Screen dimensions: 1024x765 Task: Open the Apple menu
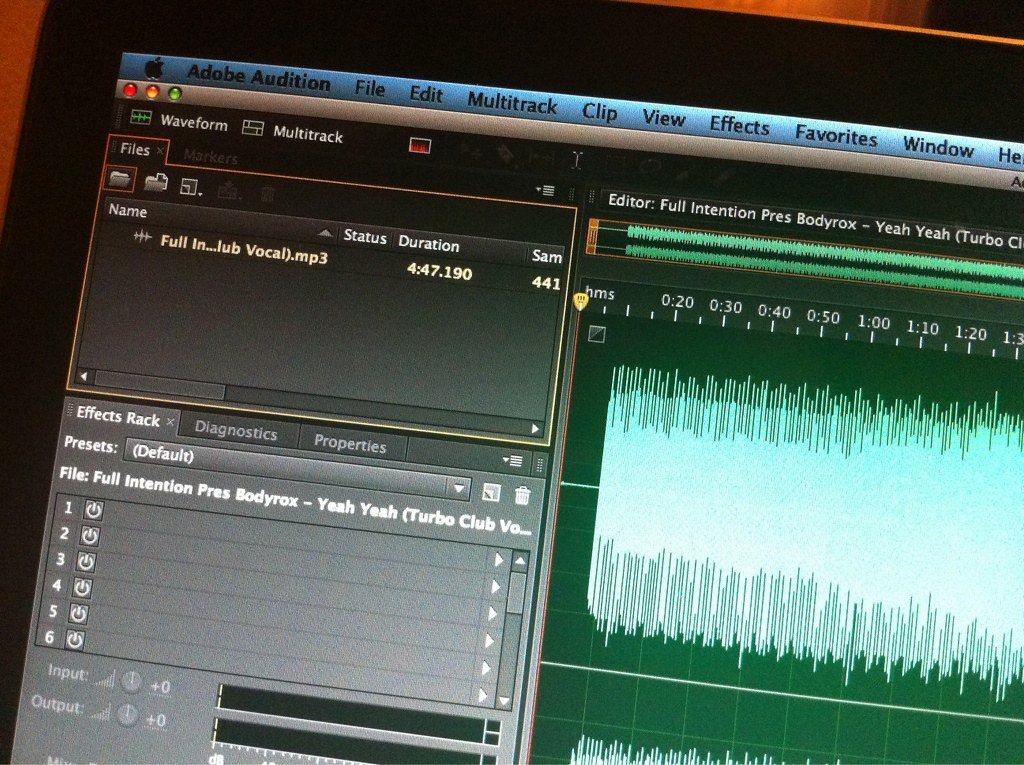154,67
